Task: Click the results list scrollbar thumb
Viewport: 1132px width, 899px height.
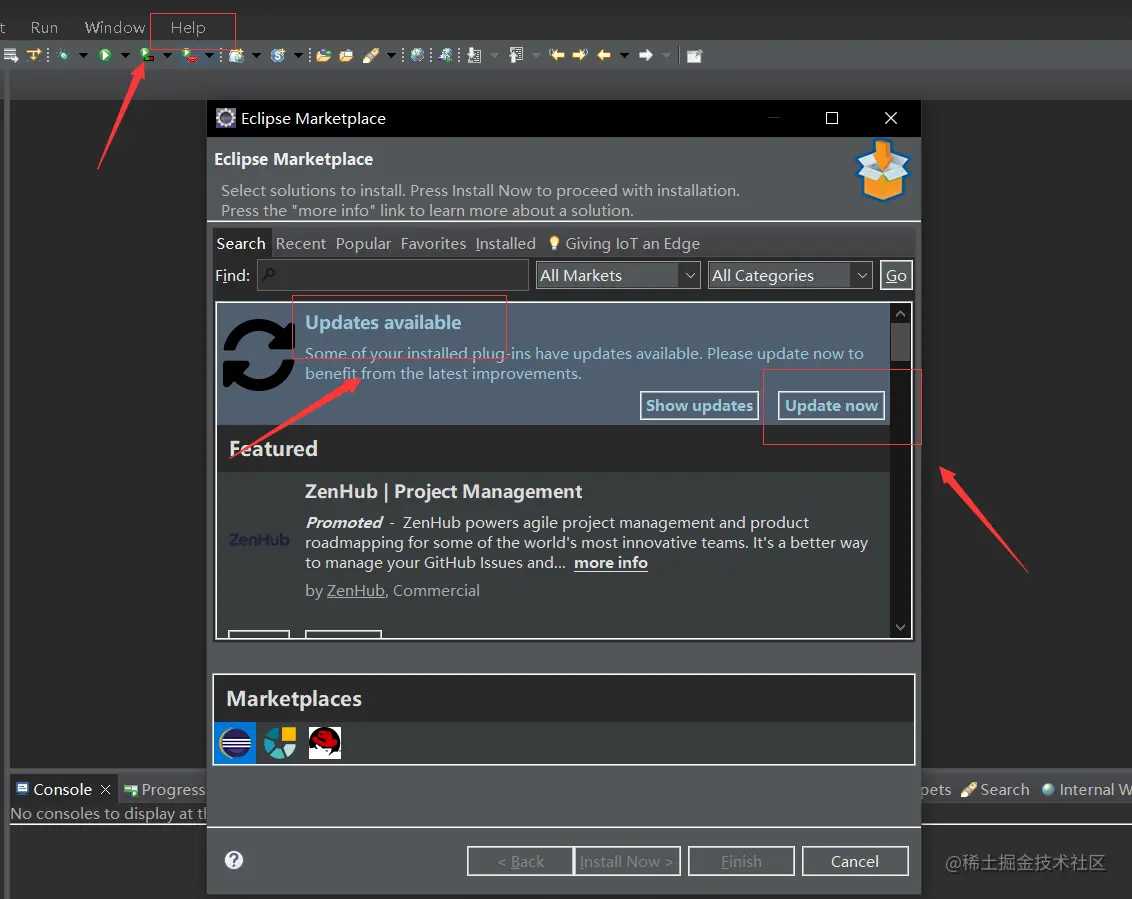Action: point(900,342)
